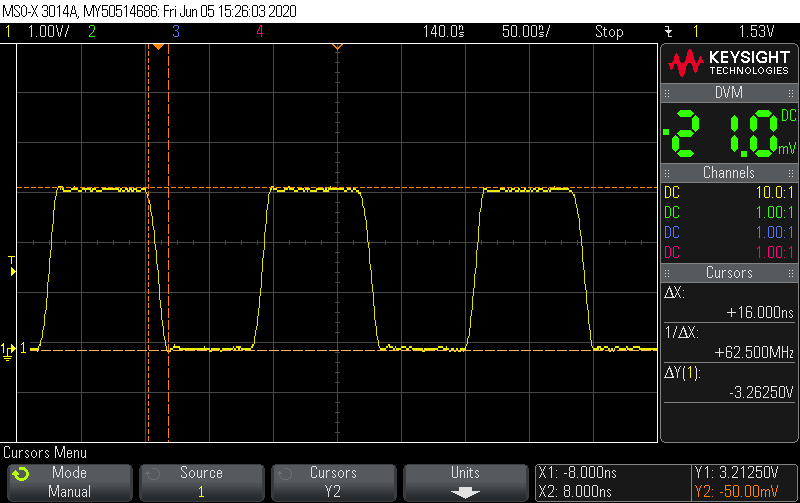
Task: Click the Stop run status
Action: pyautogui.click(x=609, y=32)
